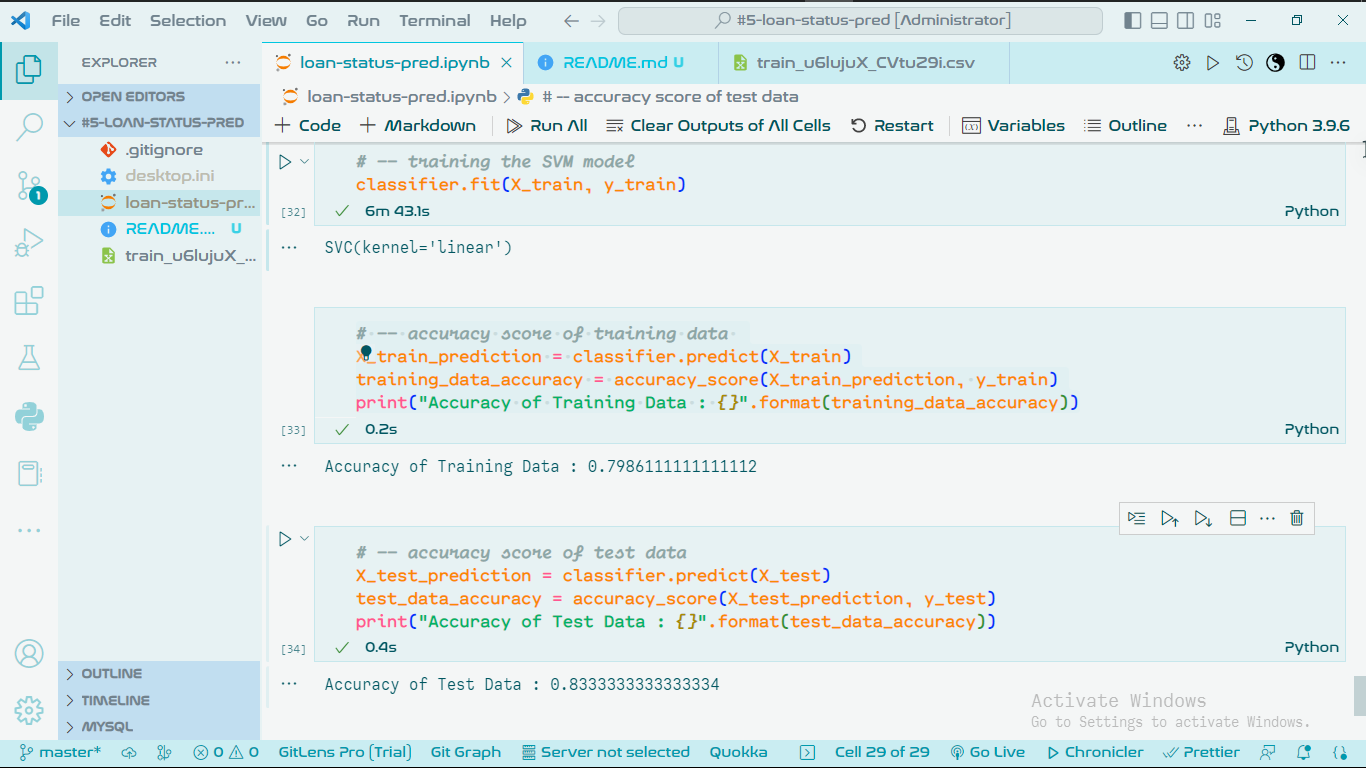The height and width of the screenshot is (768, 1366).
Task: Expand the OPEN EDITORS section
Action: point(159,96)
